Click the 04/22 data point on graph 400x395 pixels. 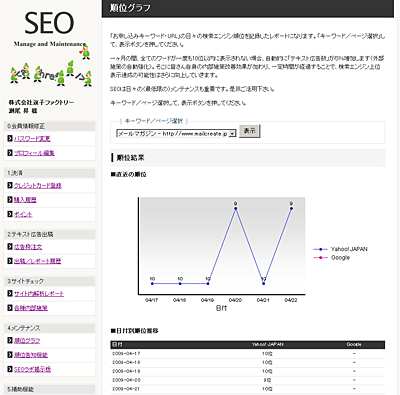pyautogui.click(x=291, y=209)
